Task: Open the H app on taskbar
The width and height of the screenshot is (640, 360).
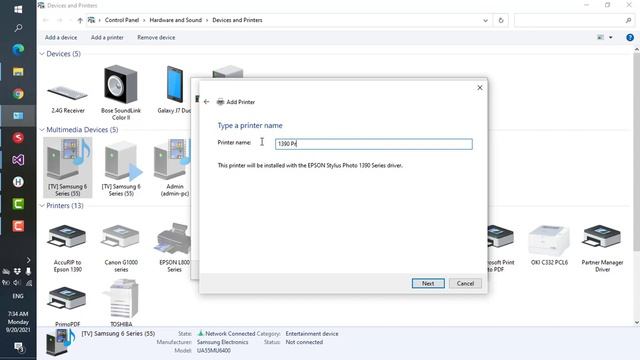Action: 18,182
